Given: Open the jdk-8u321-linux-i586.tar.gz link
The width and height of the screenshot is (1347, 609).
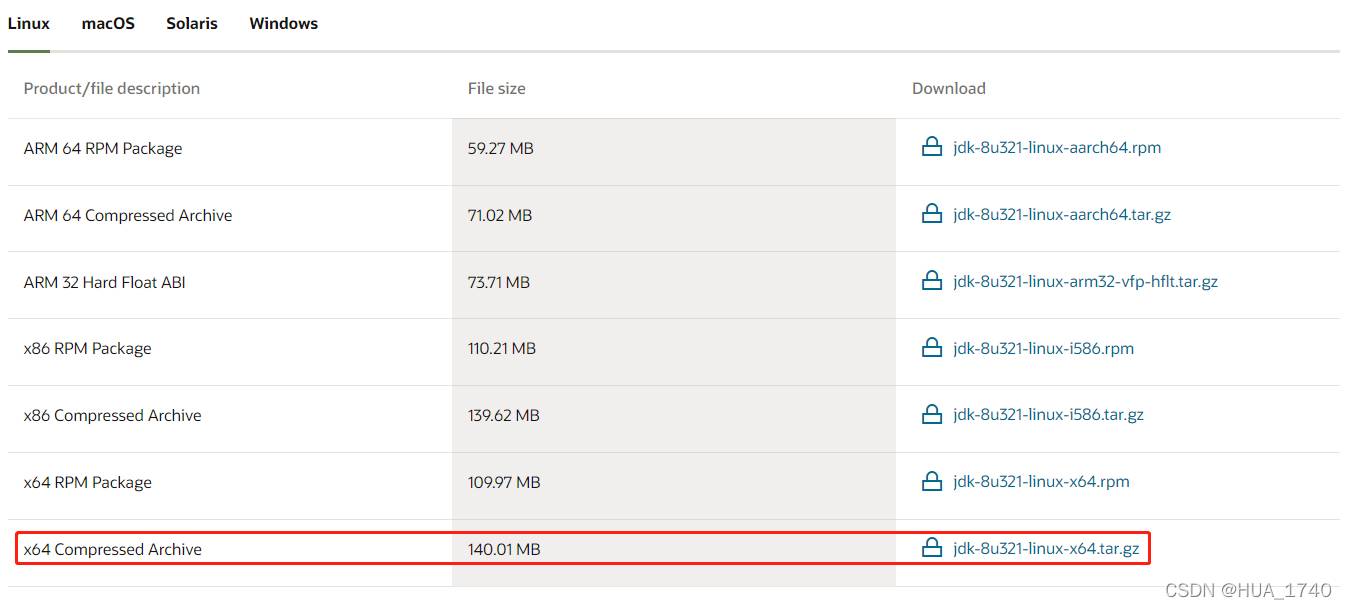Looking at the screenshot, I should click(1048, 415).
